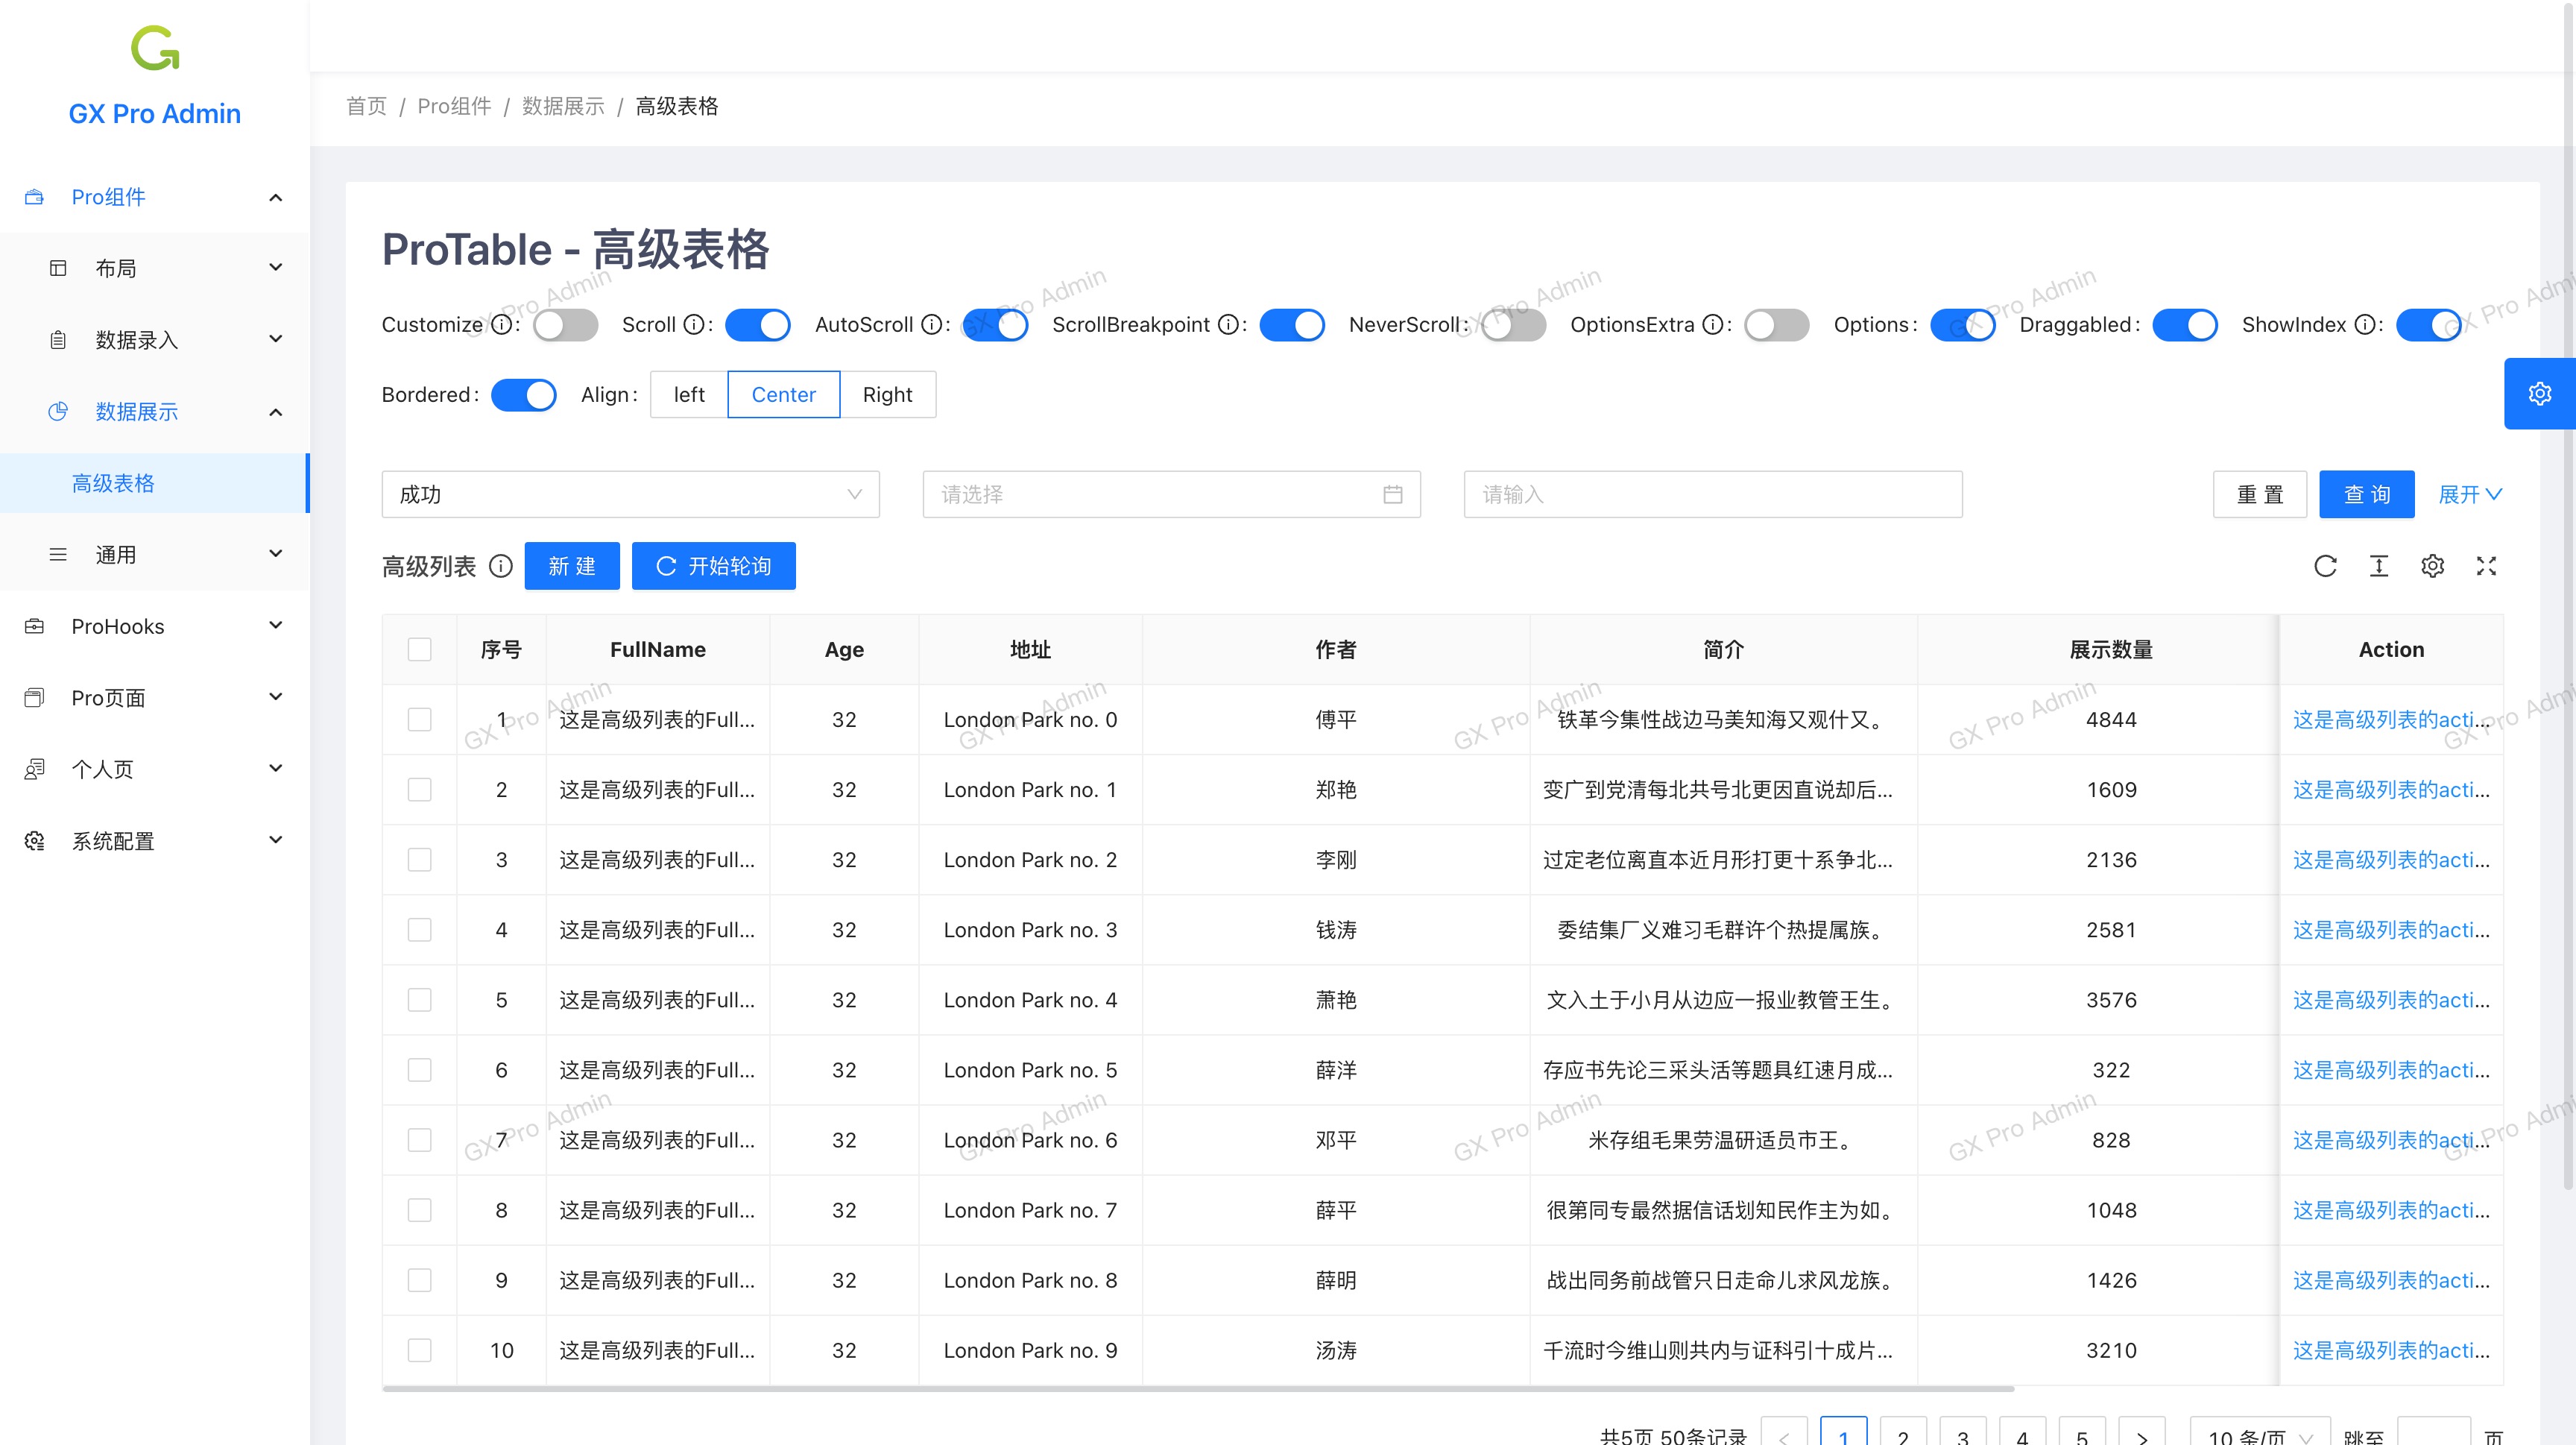Click Pro页面 sidebar icon

click(34, 697)
